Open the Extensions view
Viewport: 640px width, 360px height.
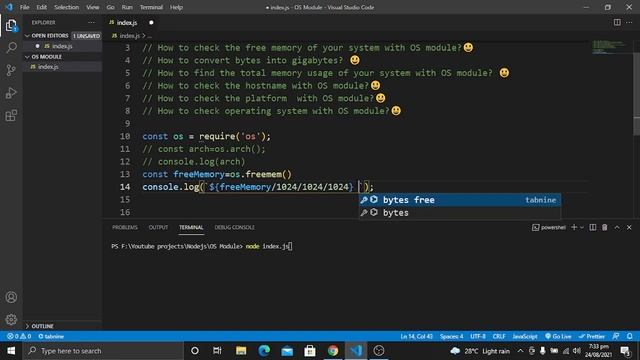point(11,116)
